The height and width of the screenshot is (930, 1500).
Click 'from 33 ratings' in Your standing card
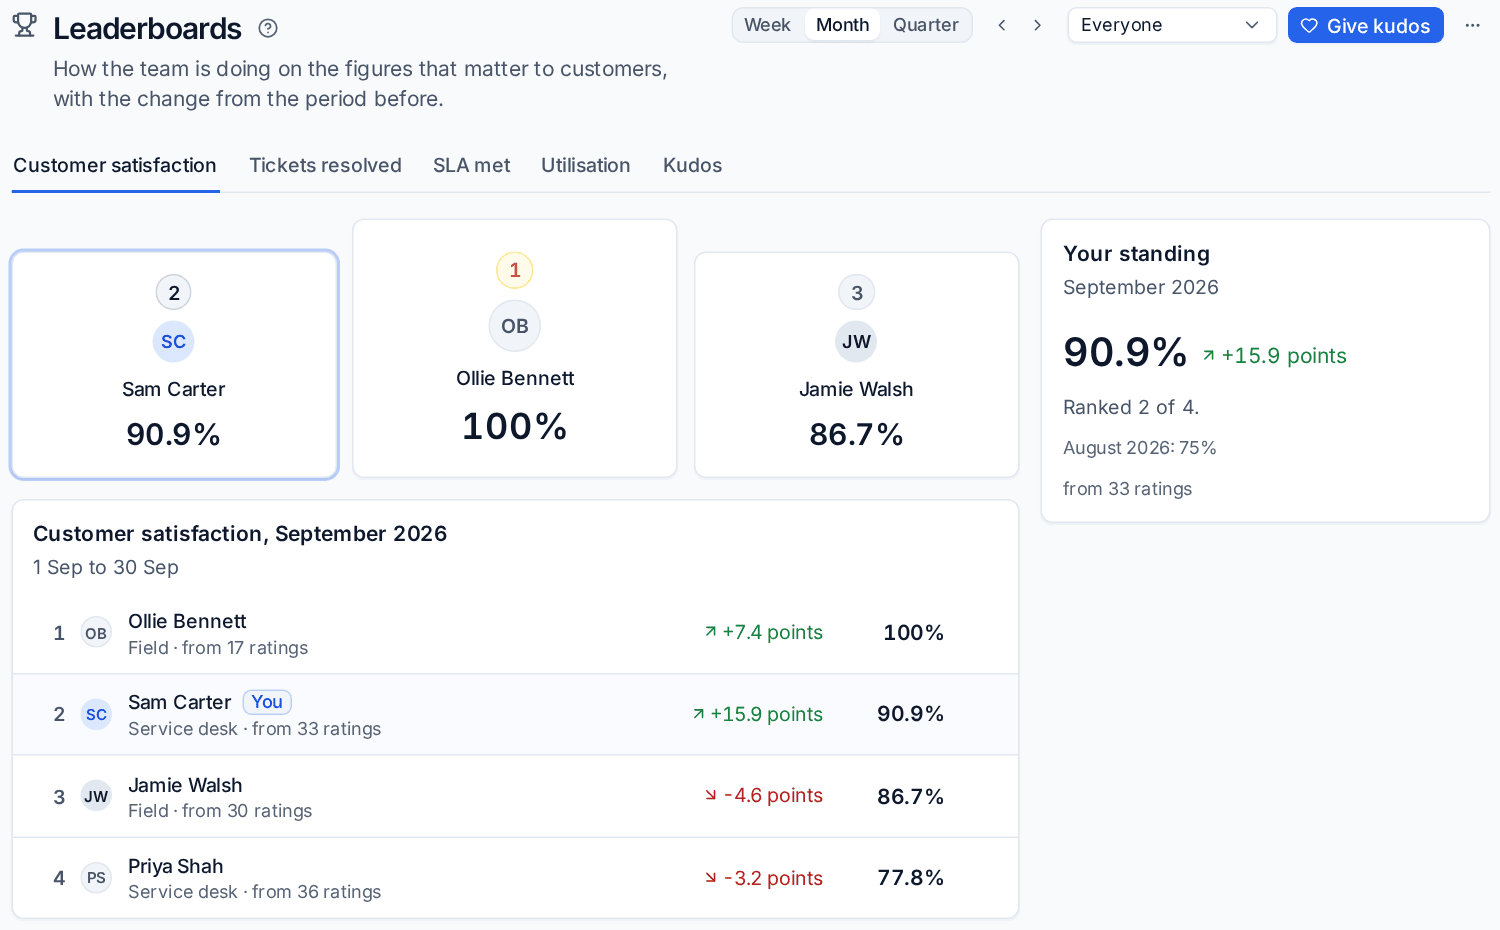1127,489
